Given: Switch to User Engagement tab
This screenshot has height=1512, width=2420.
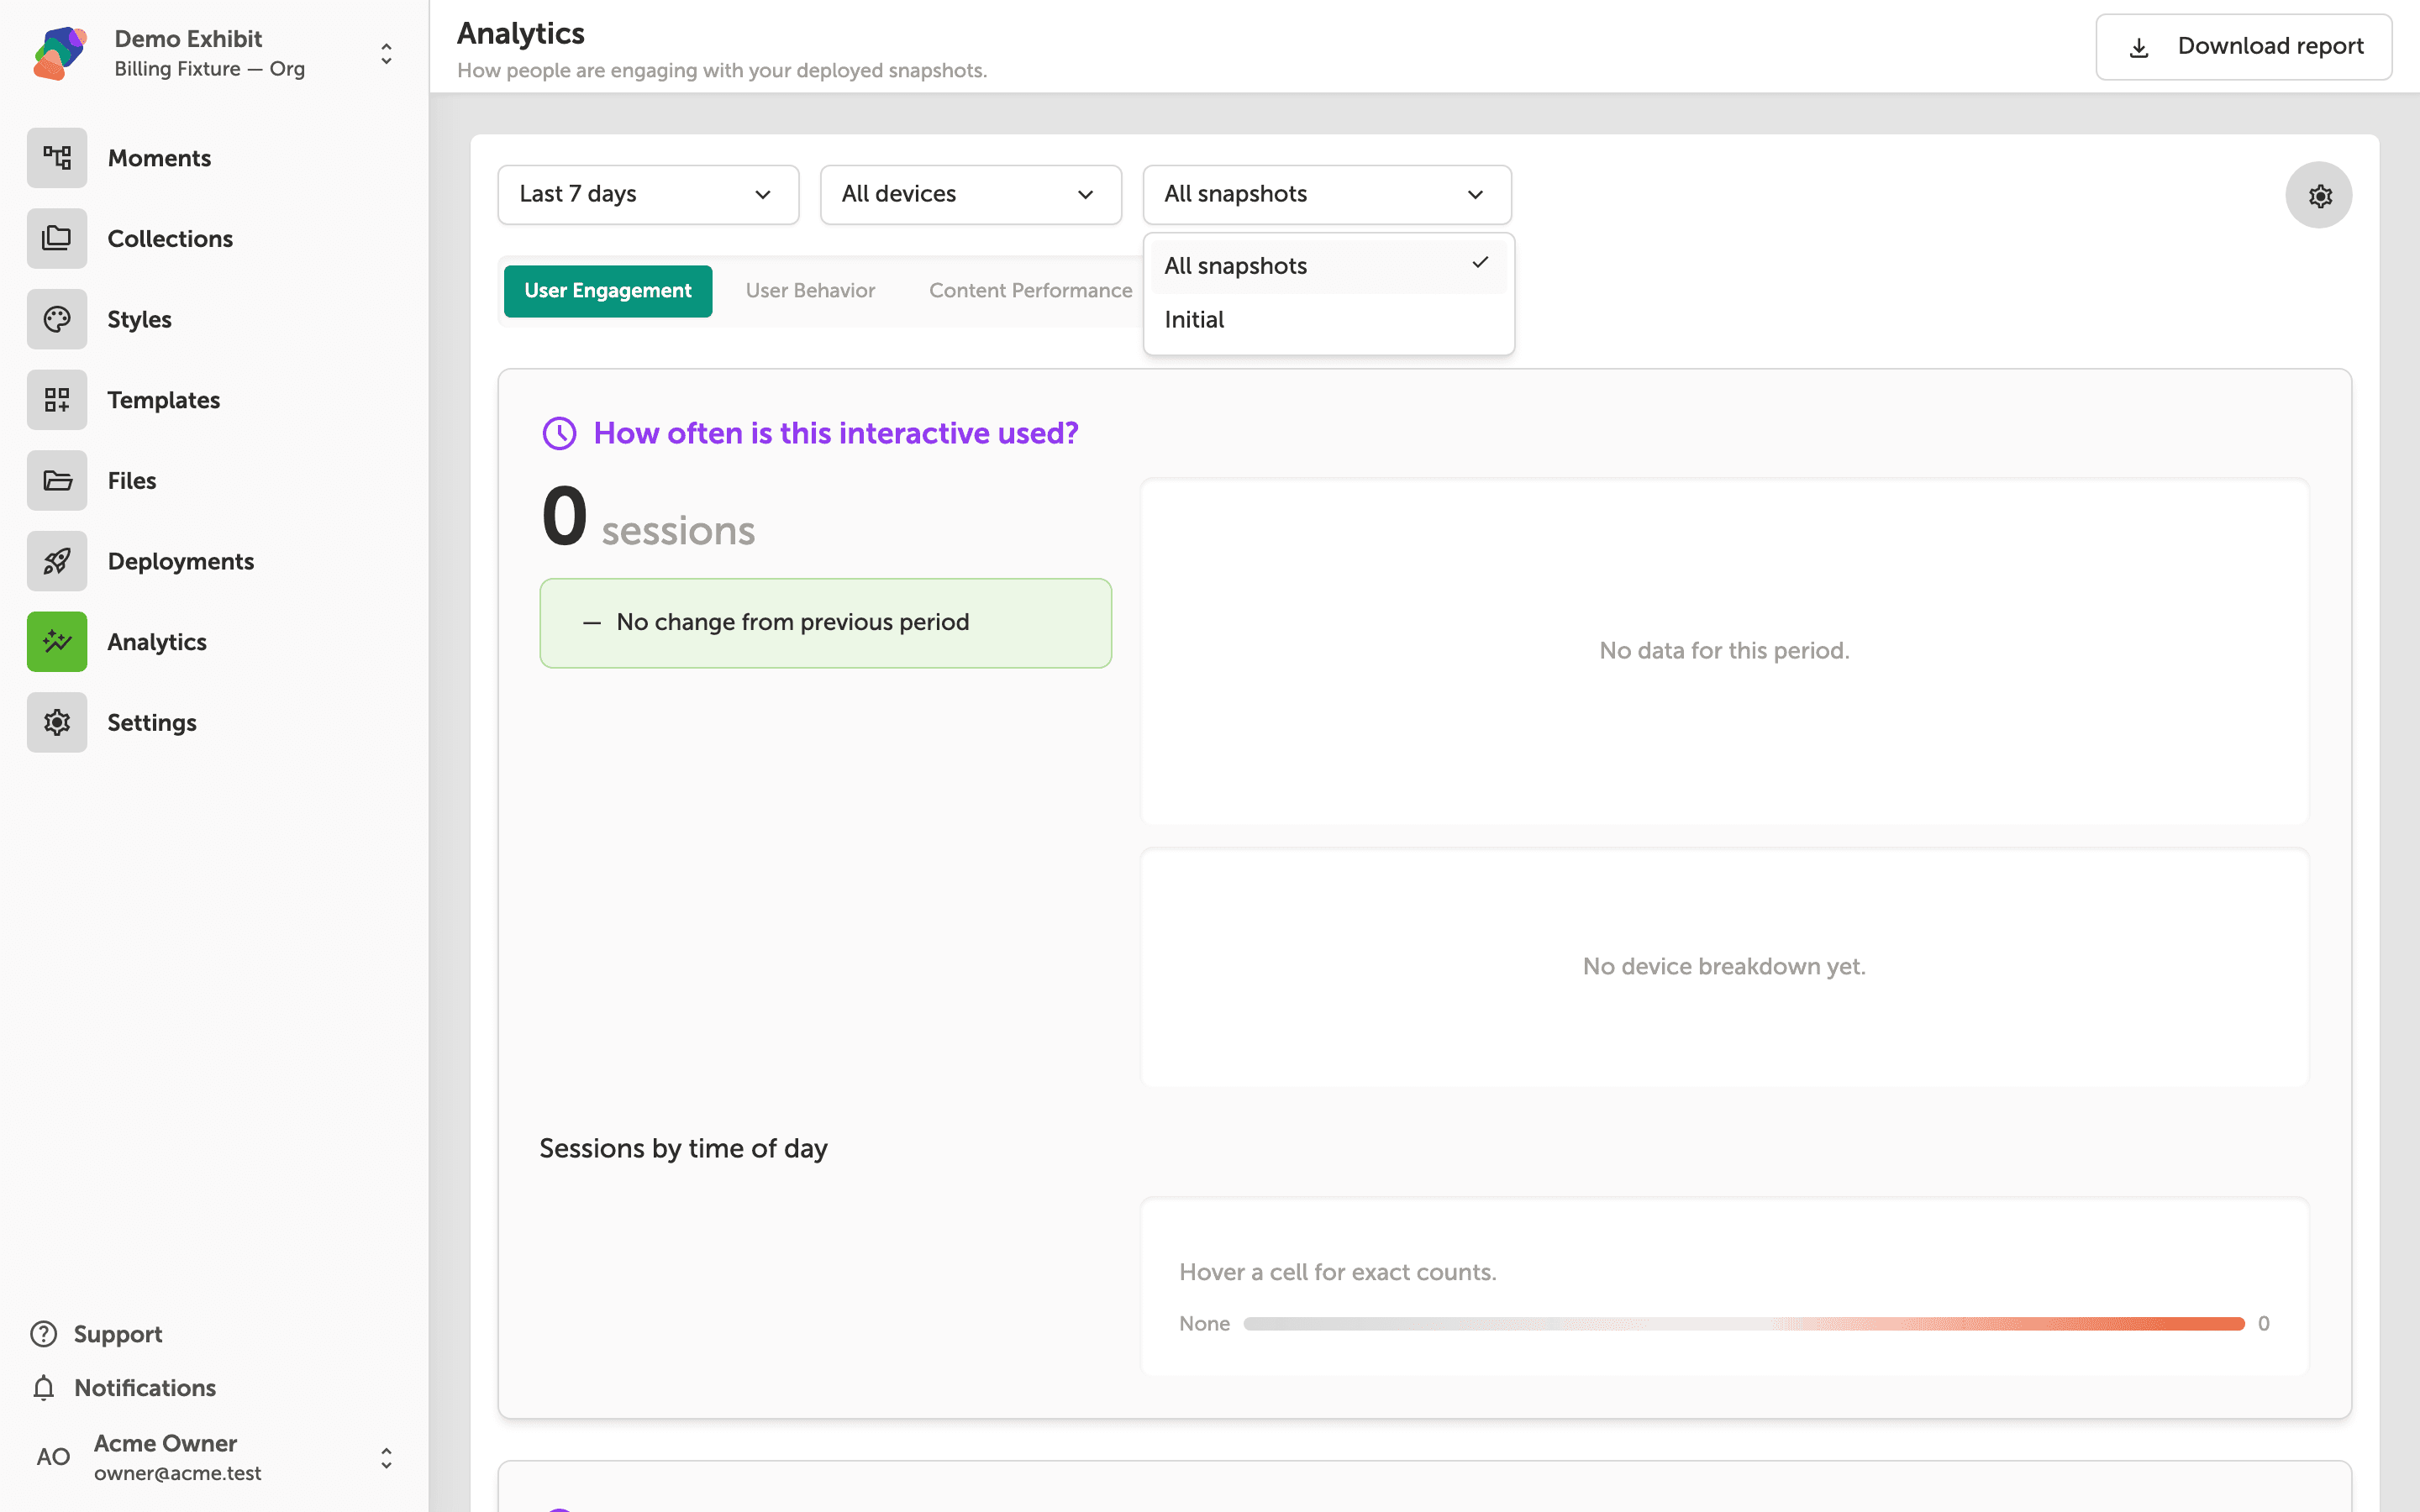Looking at the screenshot, I should [x=608, y=291].
